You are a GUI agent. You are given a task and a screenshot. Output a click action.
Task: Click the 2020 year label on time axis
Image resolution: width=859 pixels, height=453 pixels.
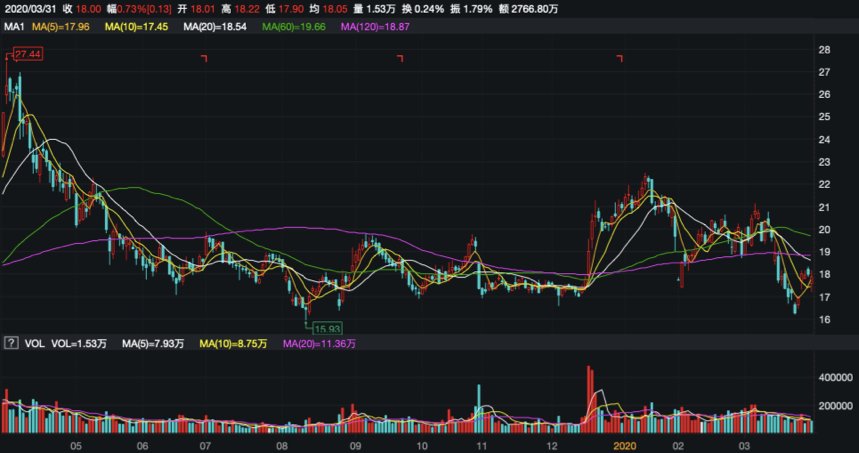pos(625,446)
